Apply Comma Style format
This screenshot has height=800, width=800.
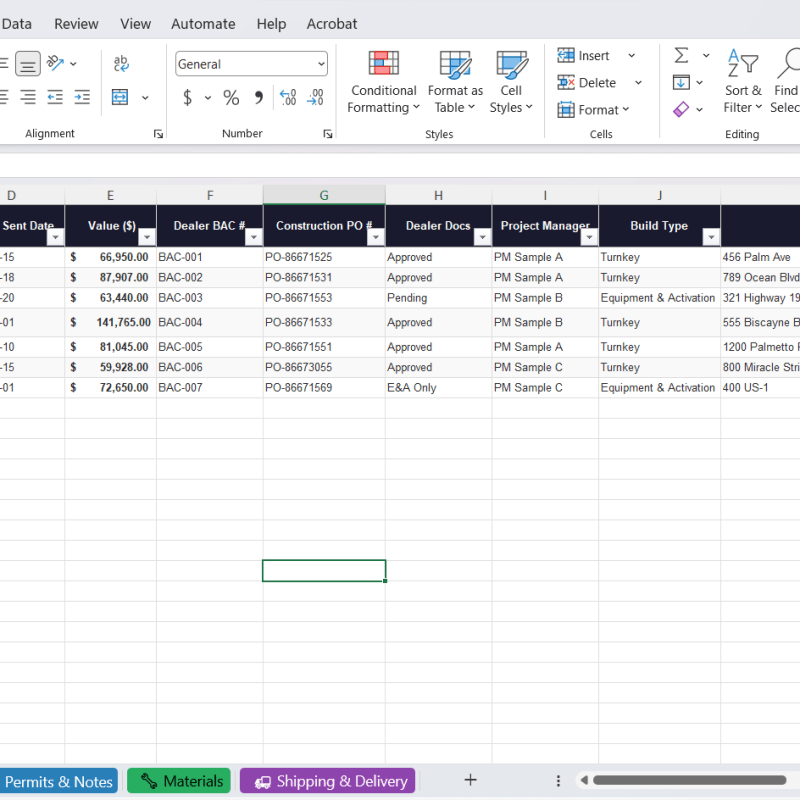(x=259, y=97)
